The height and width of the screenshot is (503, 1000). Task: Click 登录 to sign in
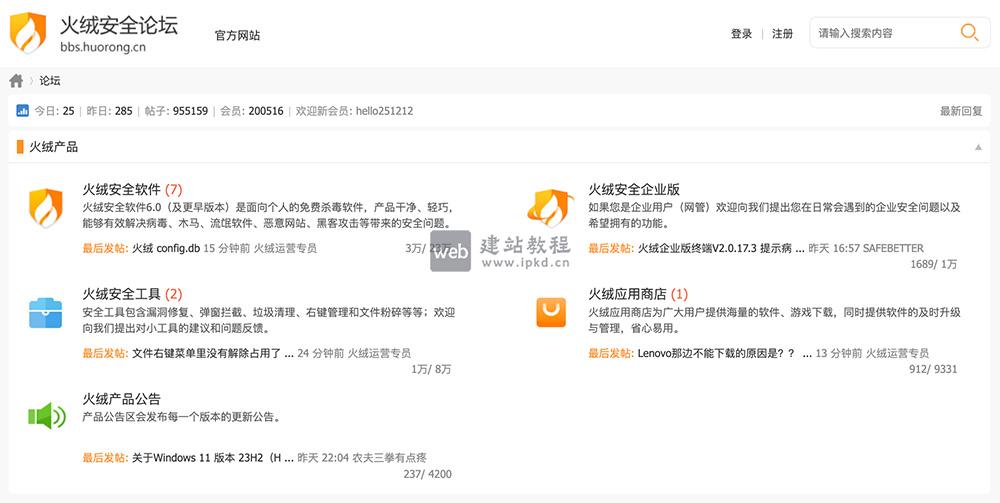[x=742, y=34]
